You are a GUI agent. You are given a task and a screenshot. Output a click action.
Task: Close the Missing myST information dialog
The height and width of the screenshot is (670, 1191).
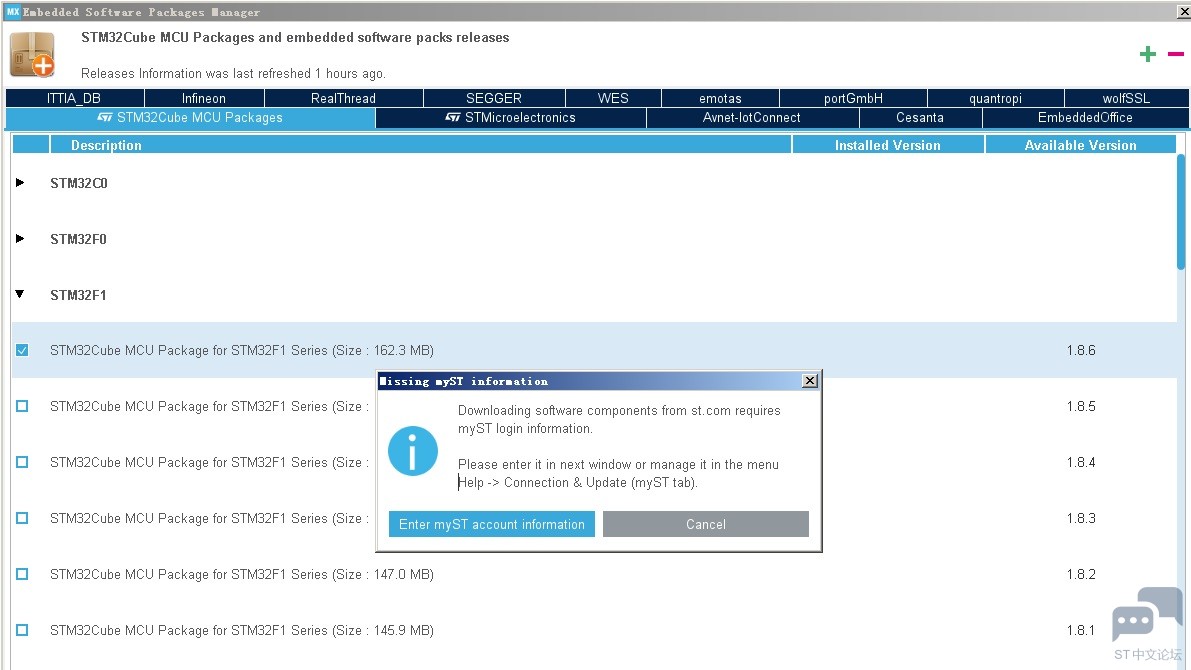(x=810, y=381)
